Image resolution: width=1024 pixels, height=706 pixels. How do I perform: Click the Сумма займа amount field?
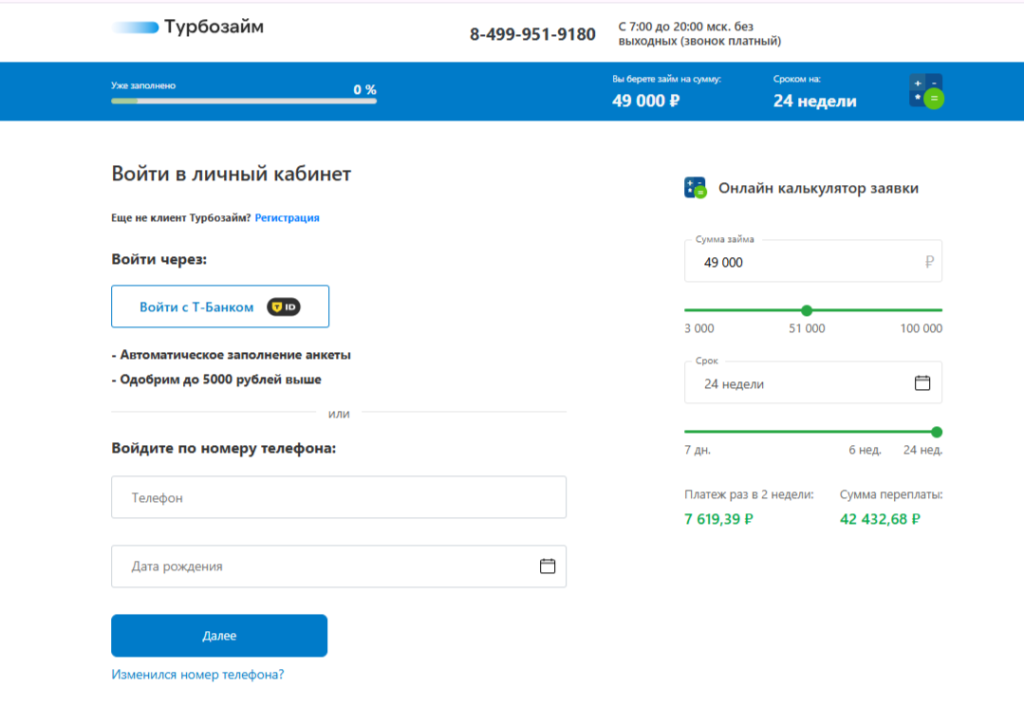pyautogui.click(x=800, y=262)
